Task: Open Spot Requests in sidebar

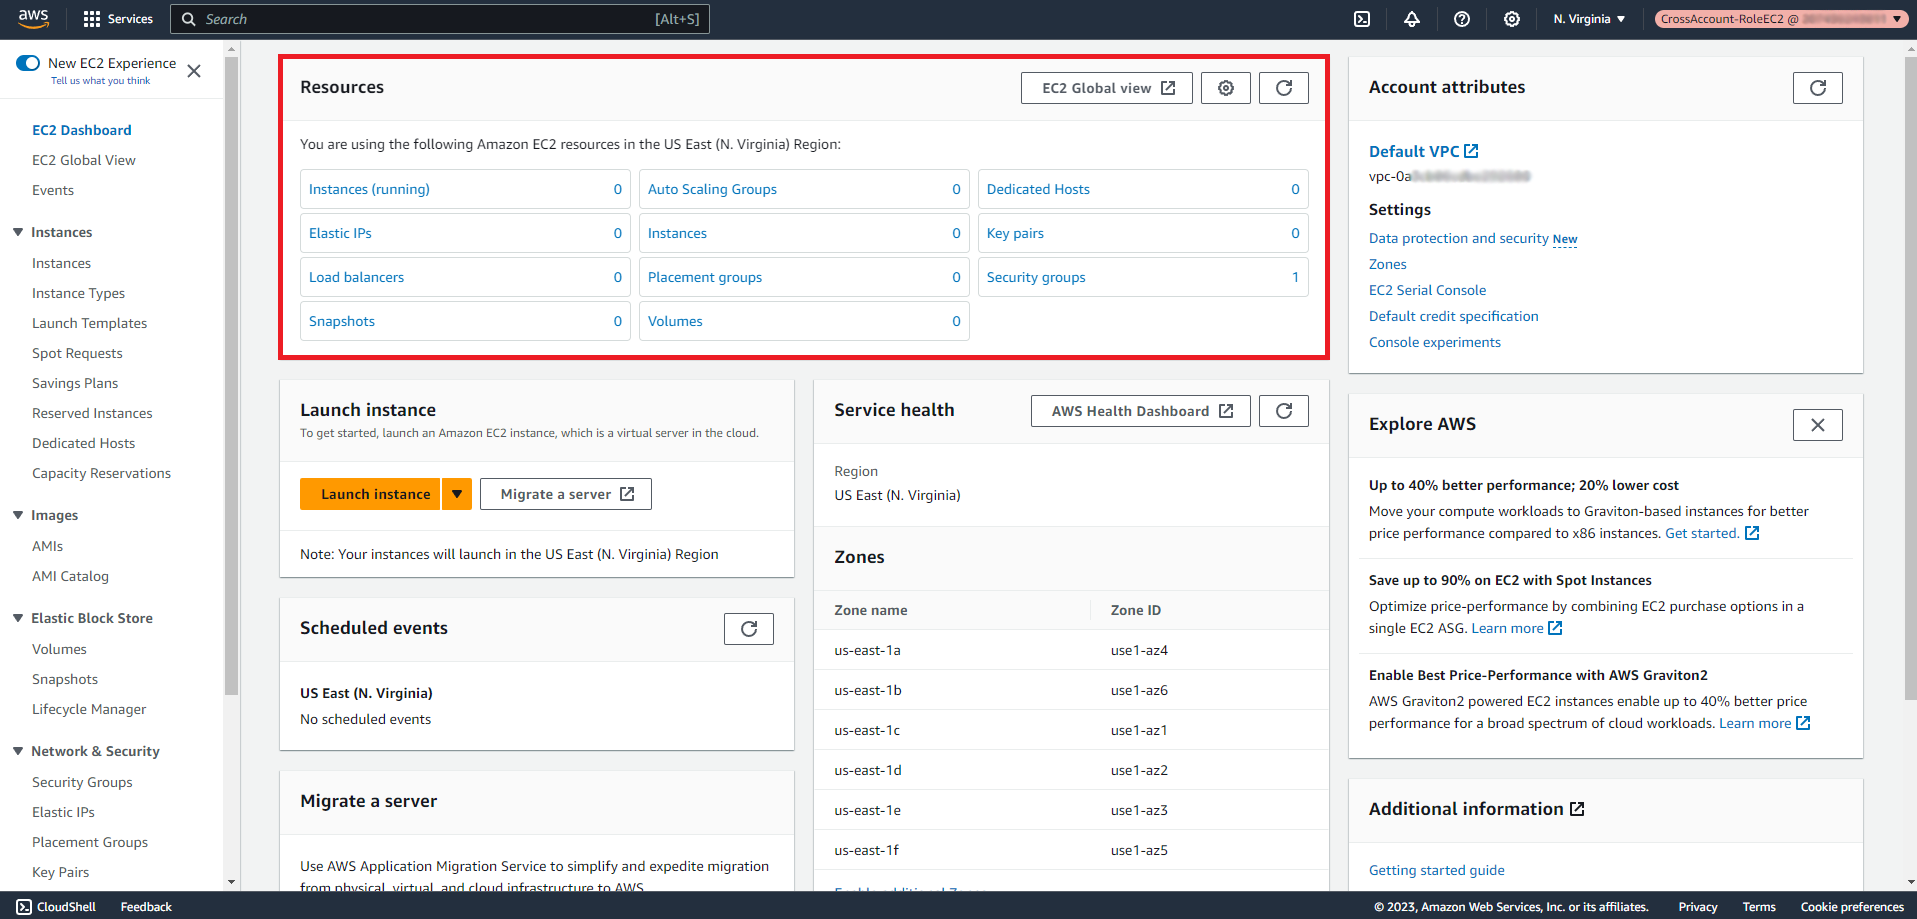Action: click(77, 353)
